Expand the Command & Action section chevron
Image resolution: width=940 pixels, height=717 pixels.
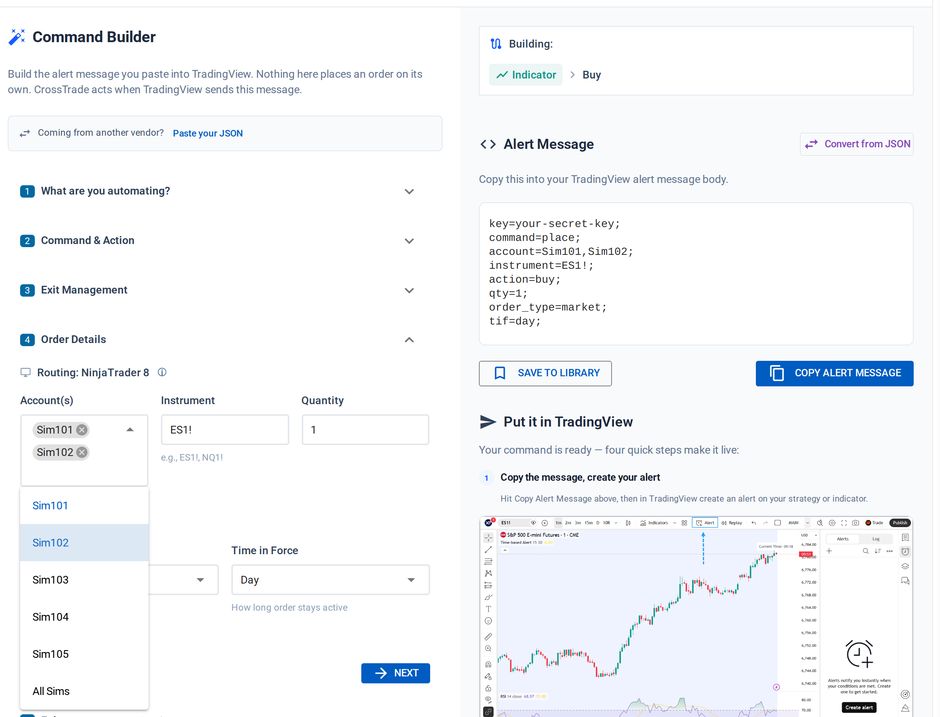tap(409, 241)
